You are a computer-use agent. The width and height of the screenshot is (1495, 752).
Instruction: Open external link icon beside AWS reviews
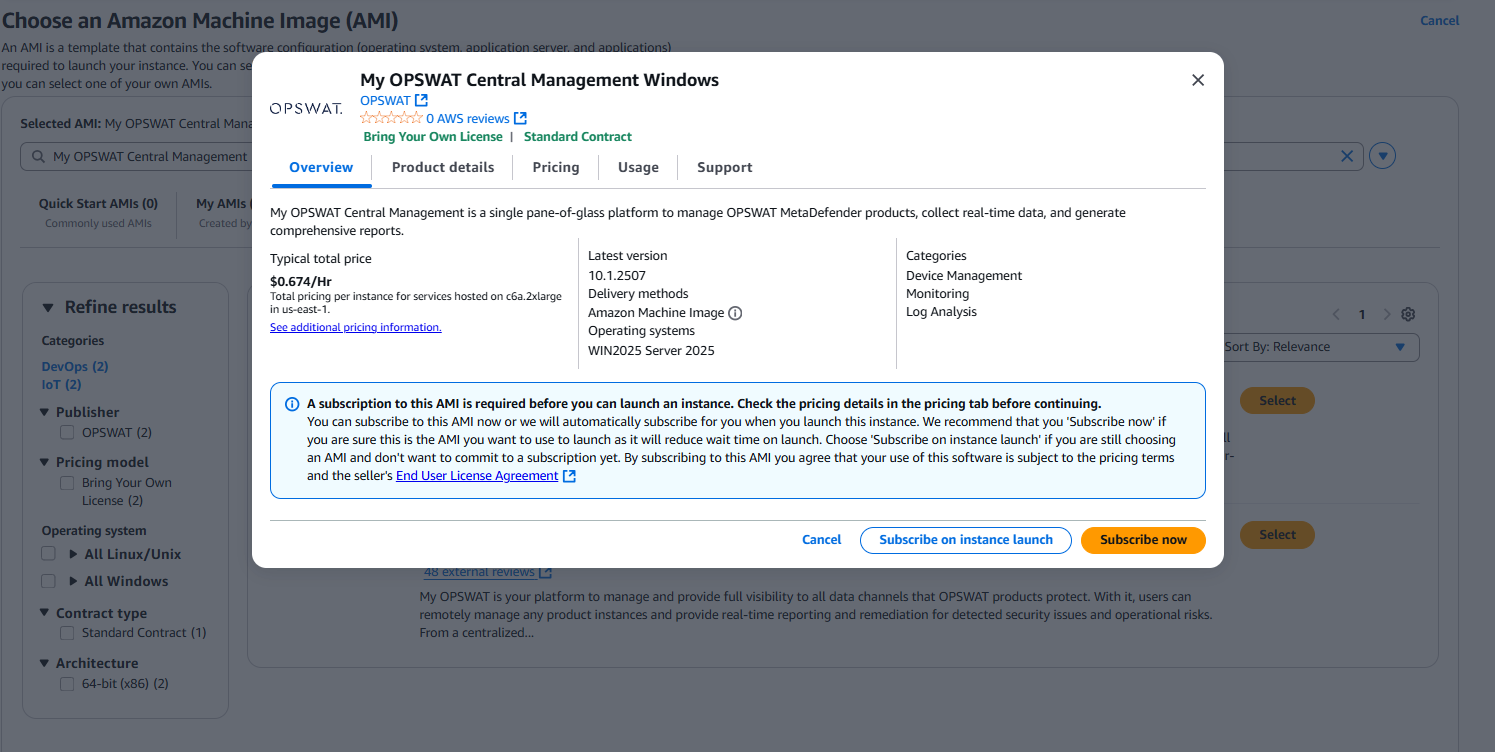(520, 118)
